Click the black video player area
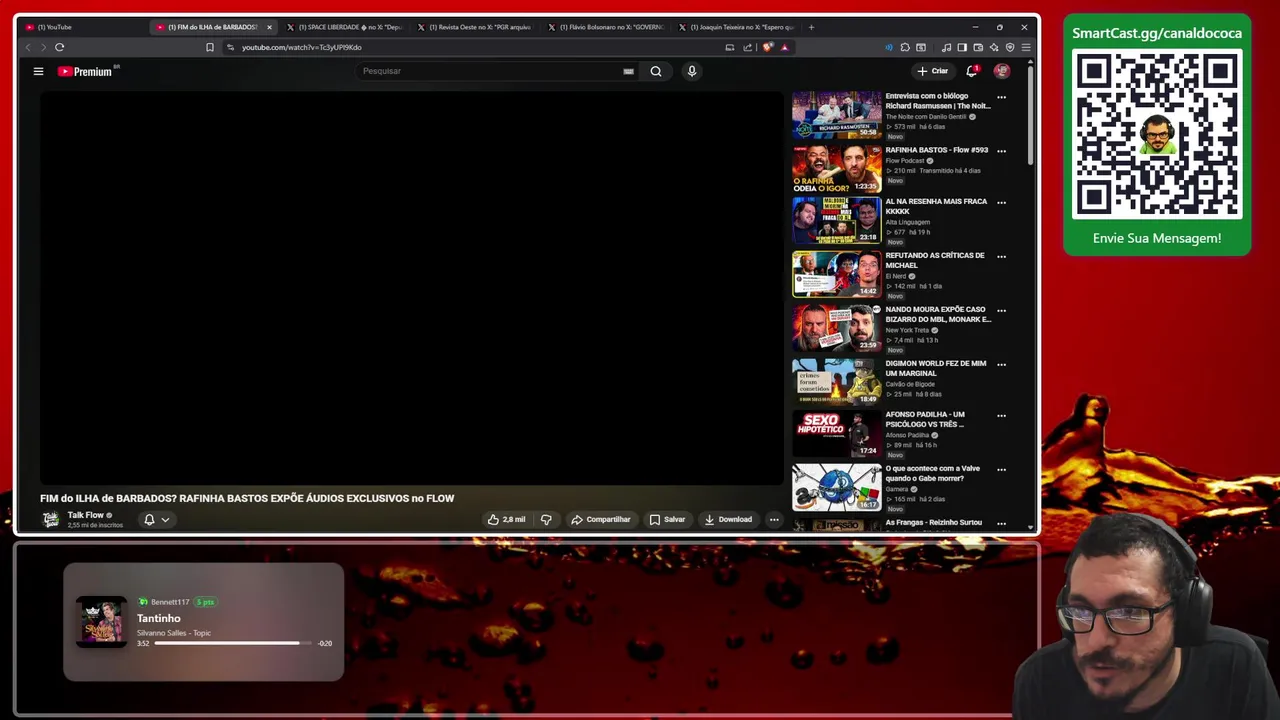The width and height of the screenshot is (1280, 720). click(x=412, y=288)
